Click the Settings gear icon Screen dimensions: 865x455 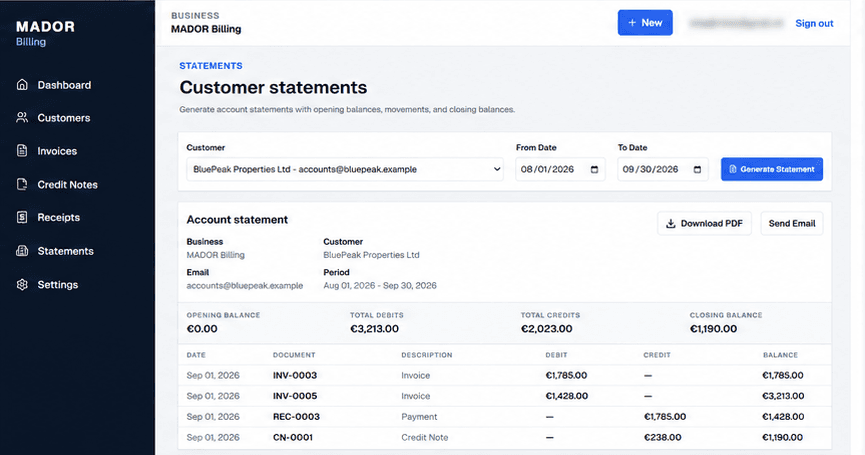(22, 285)
